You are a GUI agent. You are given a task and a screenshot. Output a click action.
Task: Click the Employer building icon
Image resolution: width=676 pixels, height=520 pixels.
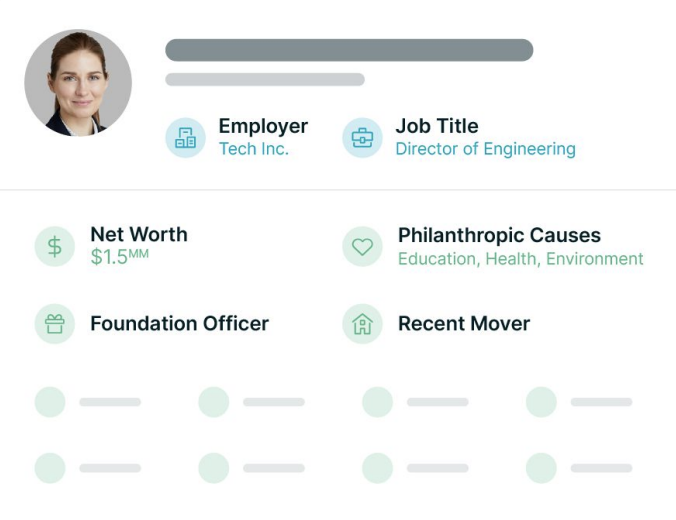click(x=185, y=138)
